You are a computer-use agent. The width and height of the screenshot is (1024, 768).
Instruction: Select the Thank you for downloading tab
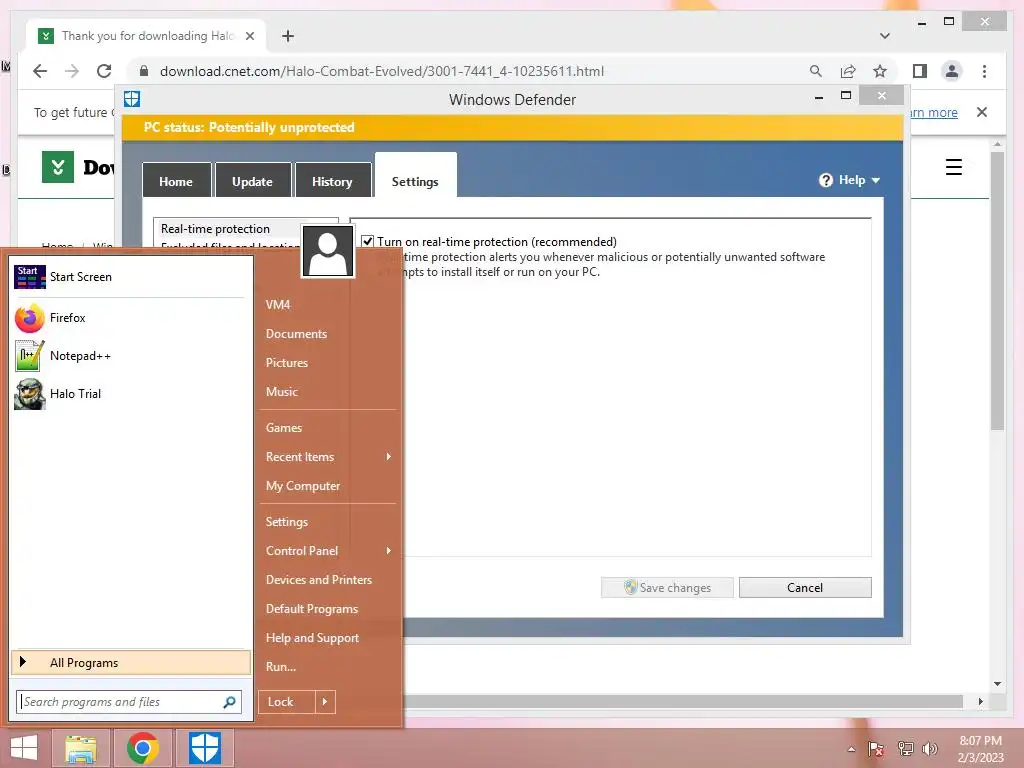[x=147, y=36]
